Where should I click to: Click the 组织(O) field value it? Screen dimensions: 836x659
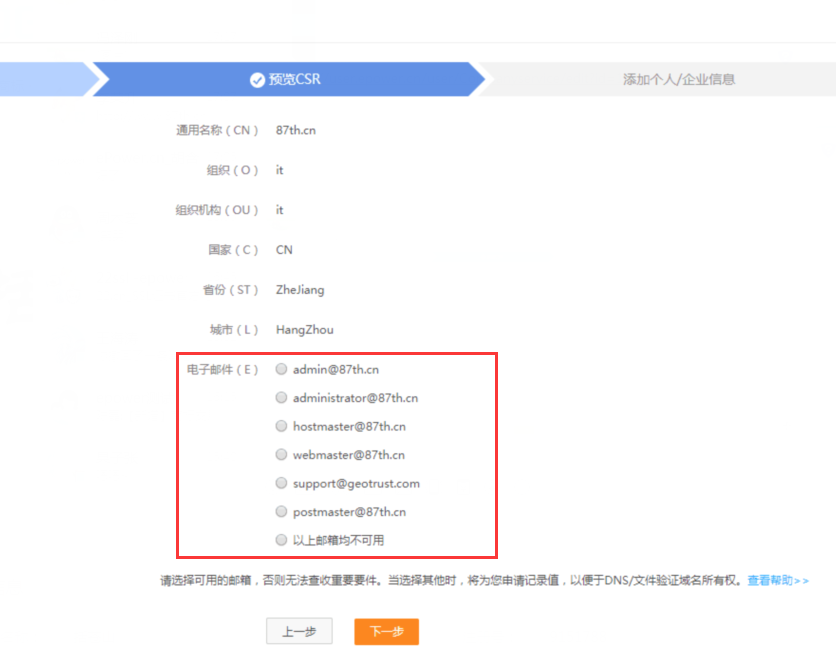point(279,169)
